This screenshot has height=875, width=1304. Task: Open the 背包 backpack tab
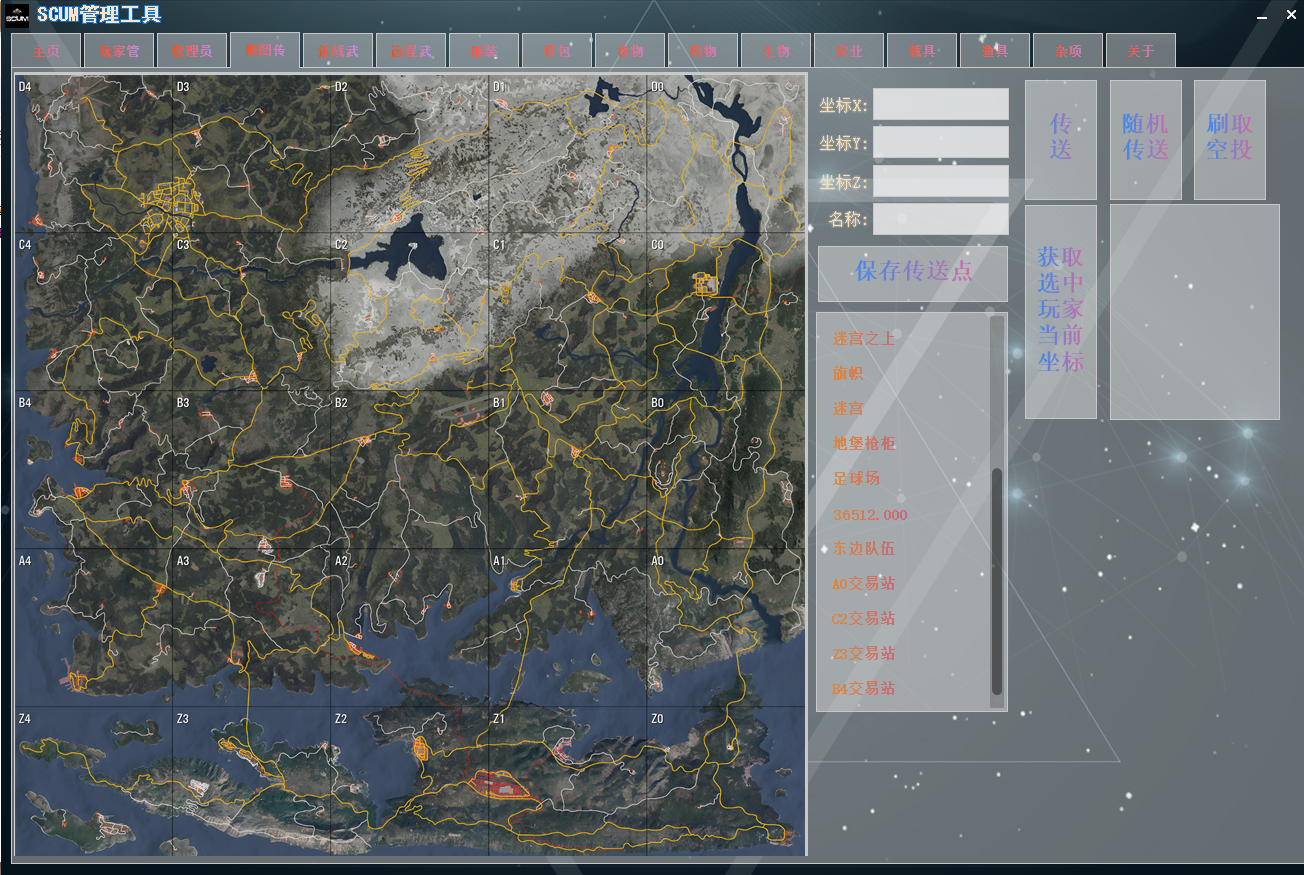[x=557, y=51]
